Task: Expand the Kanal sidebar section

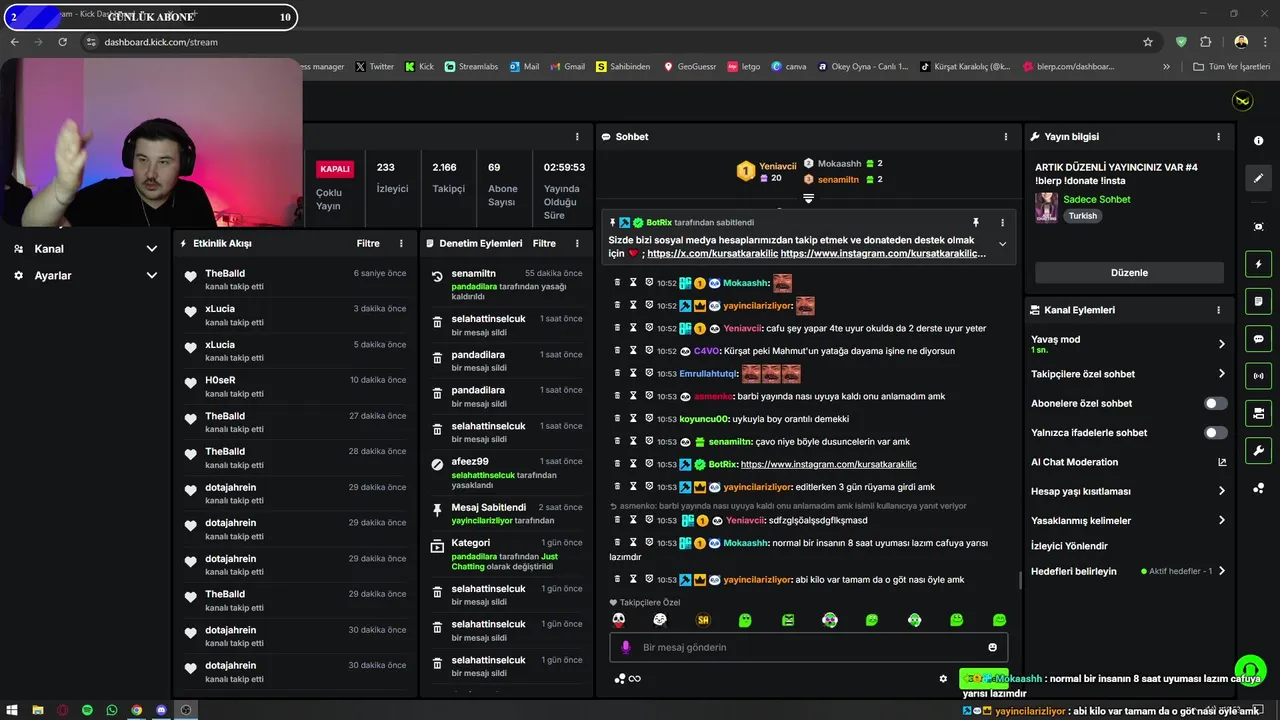Action: (85, 249)
